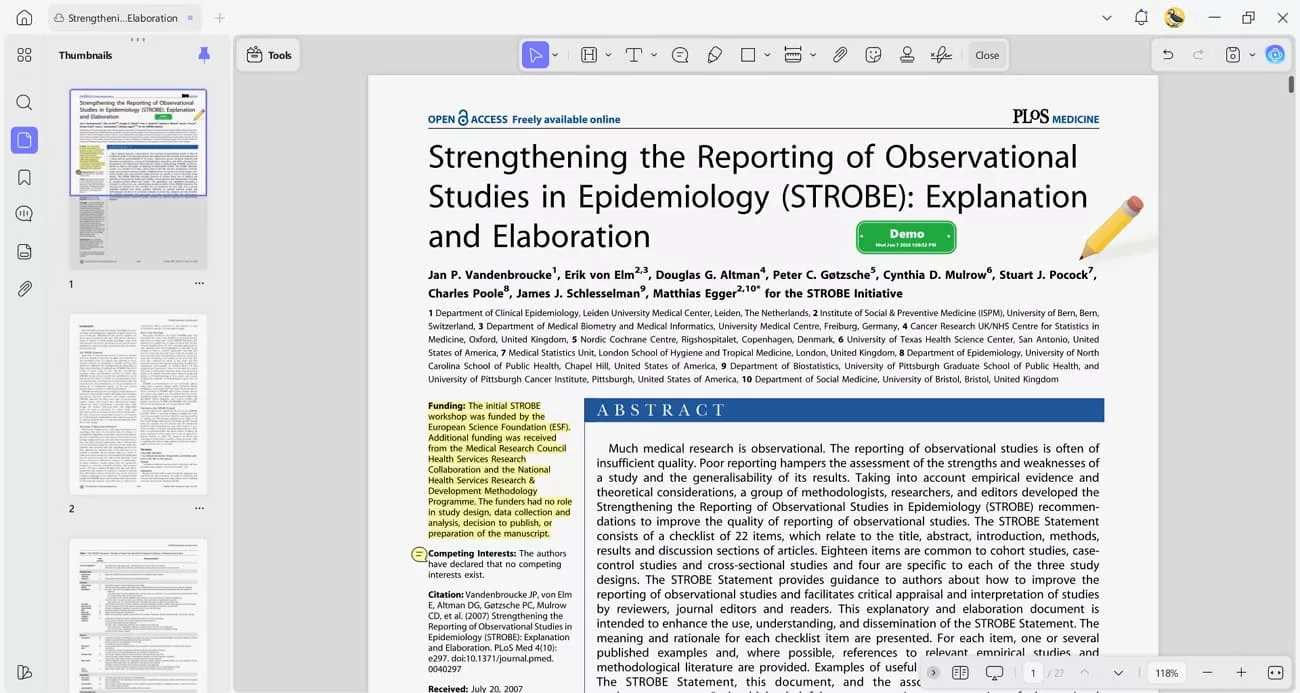Select the stamp tool
The height and width of the screenshot is (693, 1300).
(907, 55)
